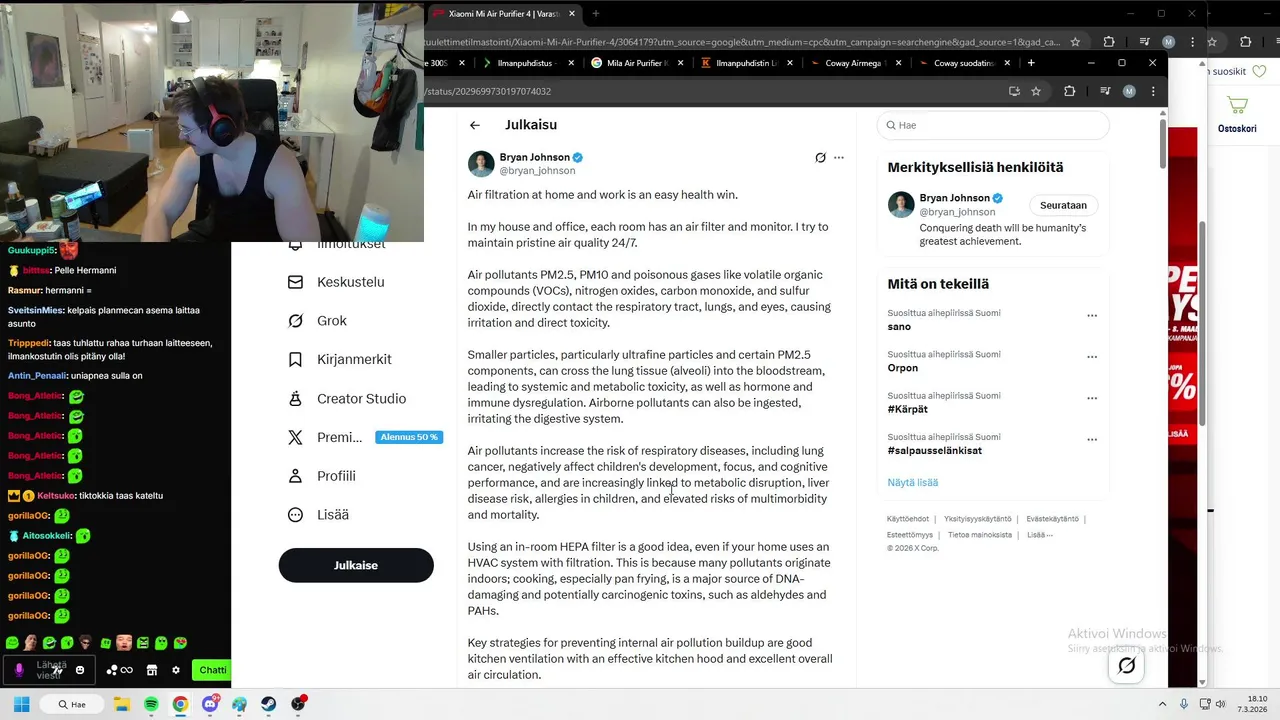
Task: Bookmark the X page with the star icon
Action: pyautogui.click(x=1036, y=91)
